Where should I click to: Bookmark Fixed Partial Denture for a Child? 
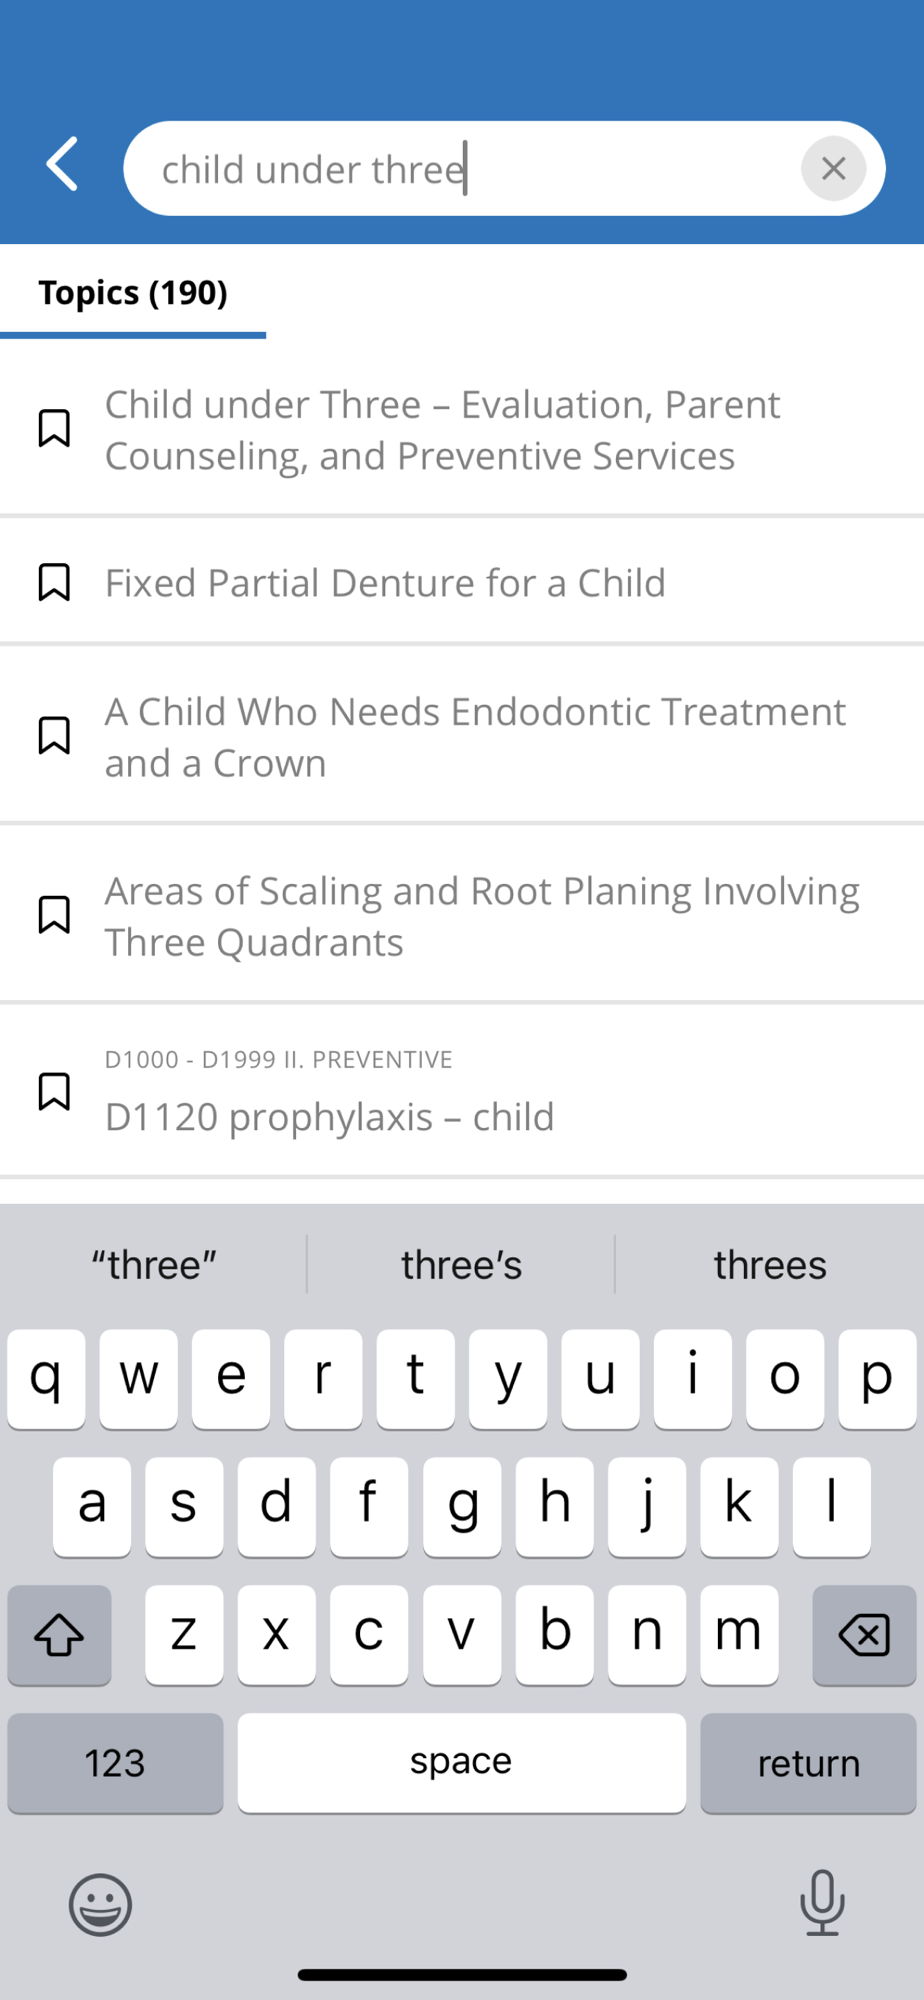(54, 582)
